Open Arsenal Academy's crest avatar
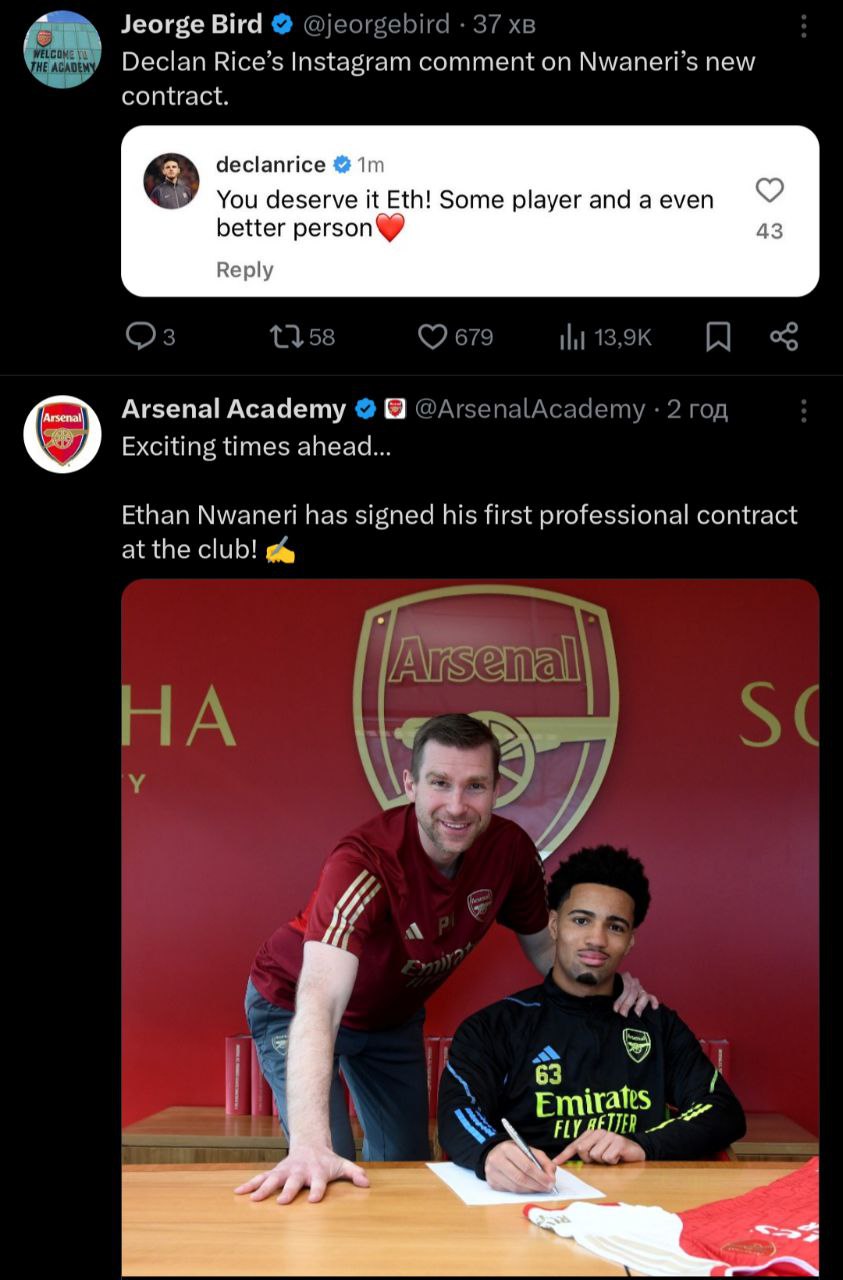The height and width of the screenshot is (1280, 843). tap(62, 433)
